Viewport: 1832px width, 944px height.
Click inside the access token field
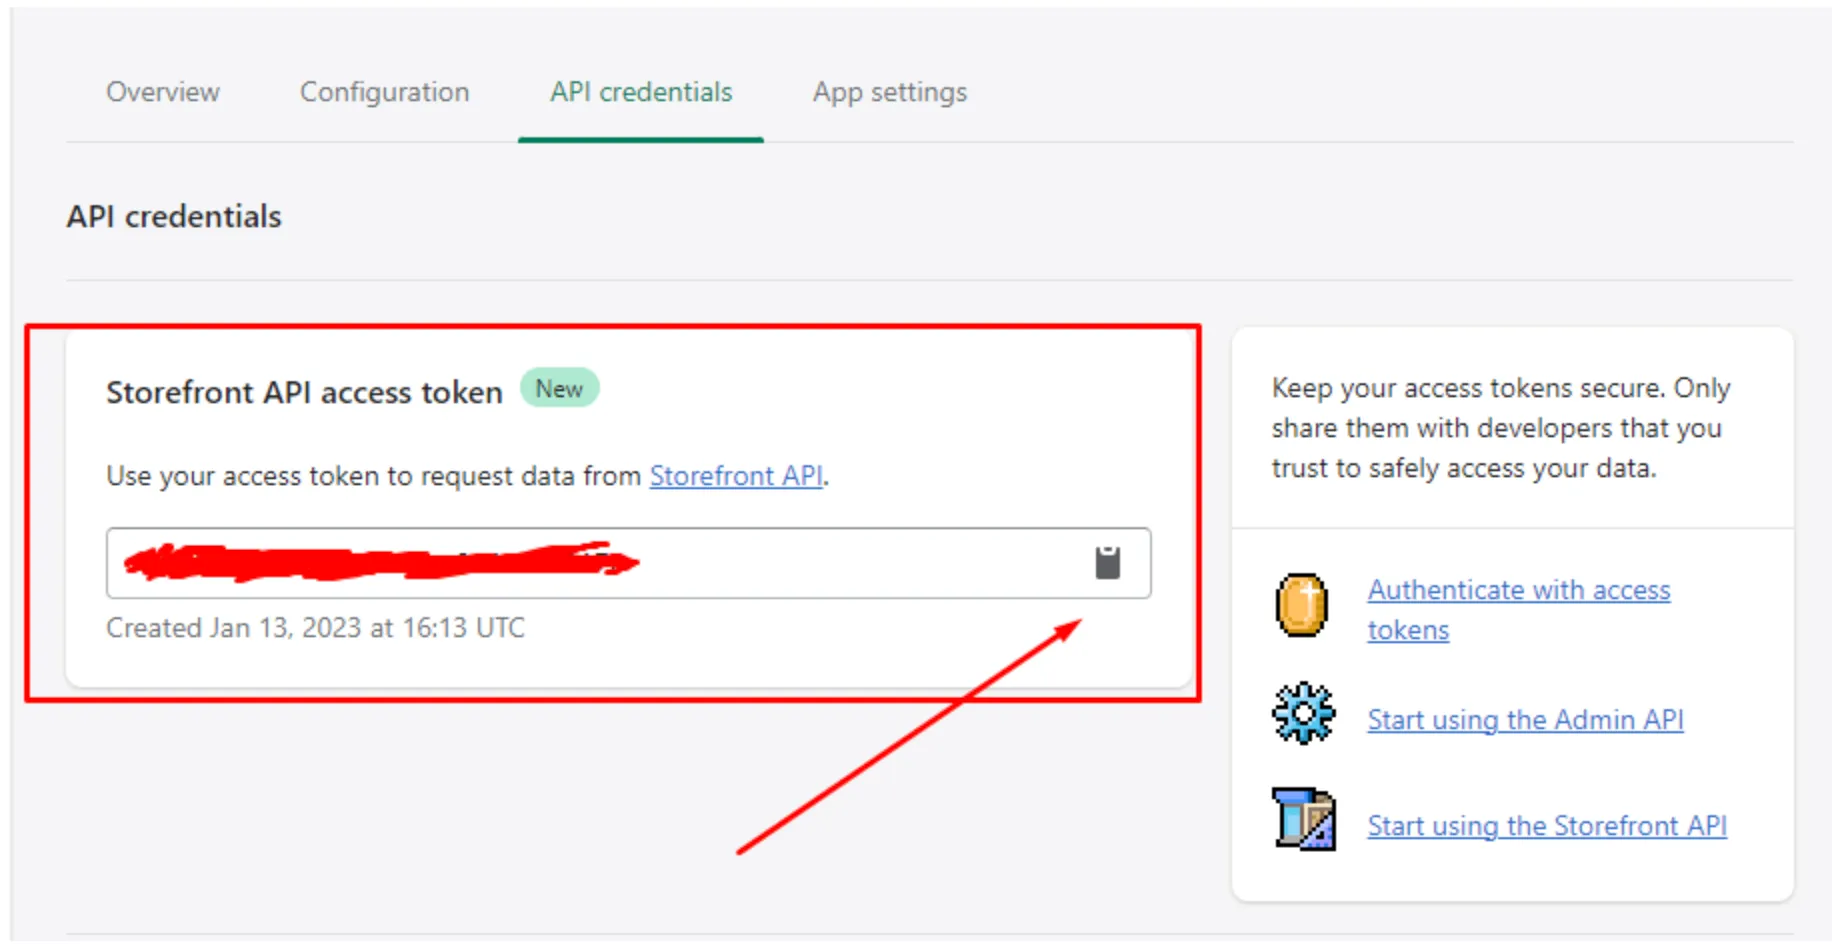[x=850, y=563]
